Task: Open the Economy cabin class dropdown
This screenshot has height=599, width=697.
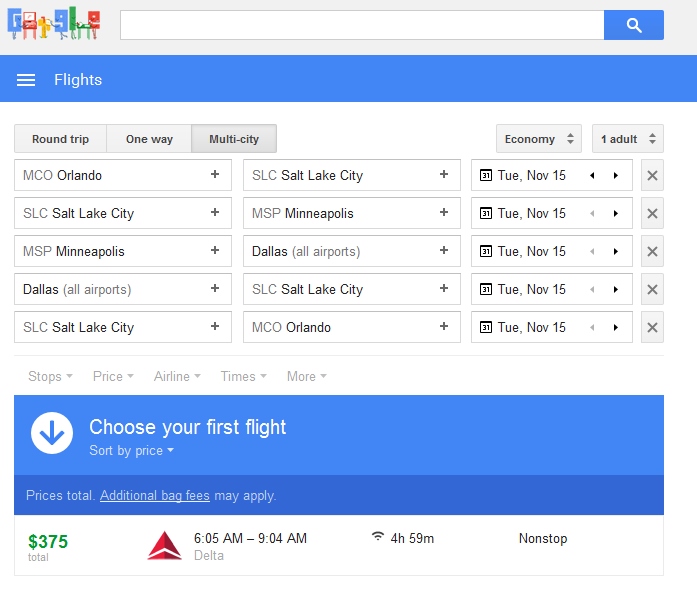Action: [x=538, y=139]
